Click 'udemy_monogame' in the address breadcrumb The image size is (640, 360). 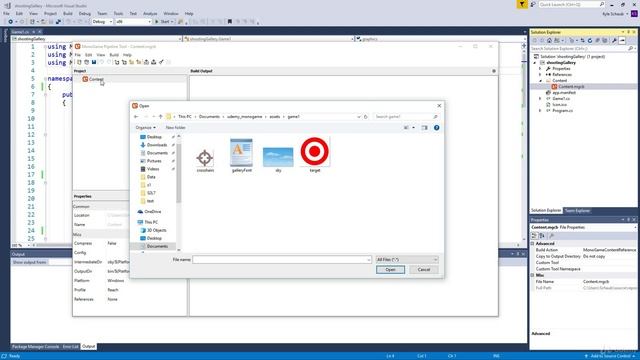point(244,117)
